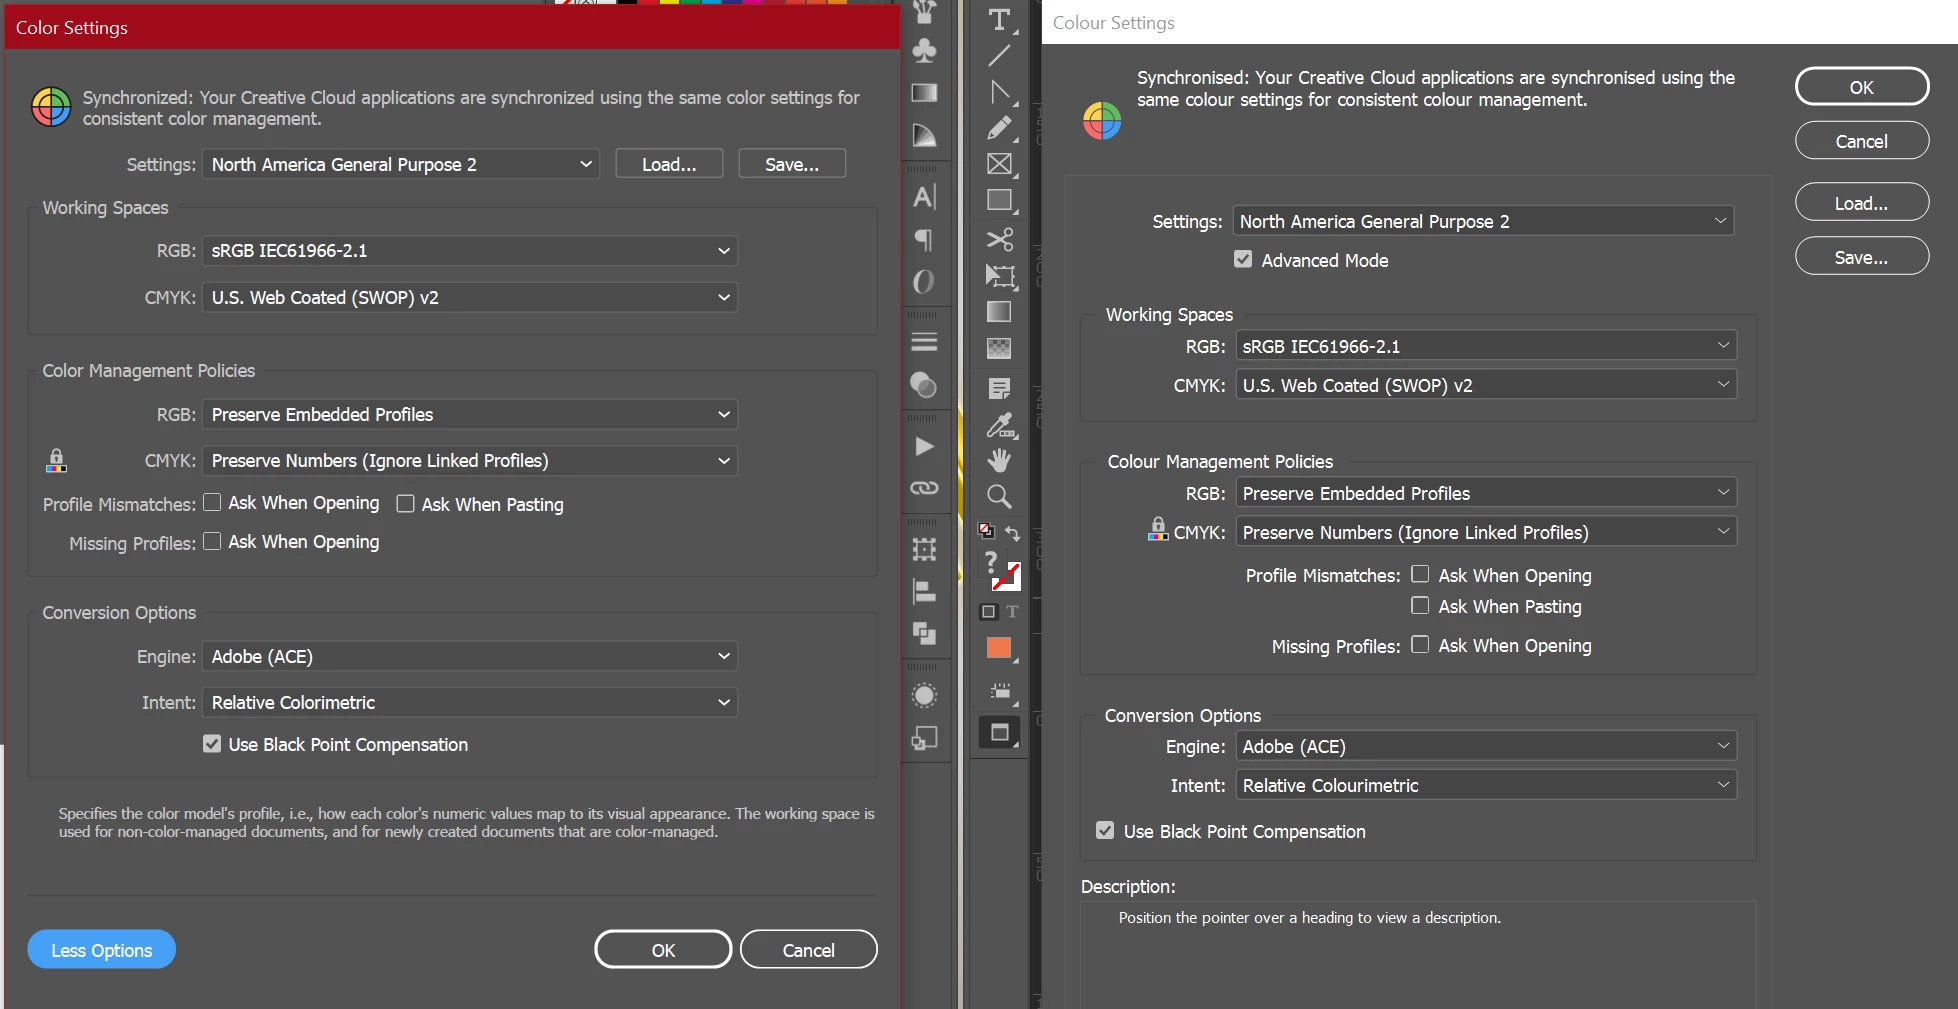Open the Pathfinder panel icon
Screen dimensions: 1958x1009
925,633
